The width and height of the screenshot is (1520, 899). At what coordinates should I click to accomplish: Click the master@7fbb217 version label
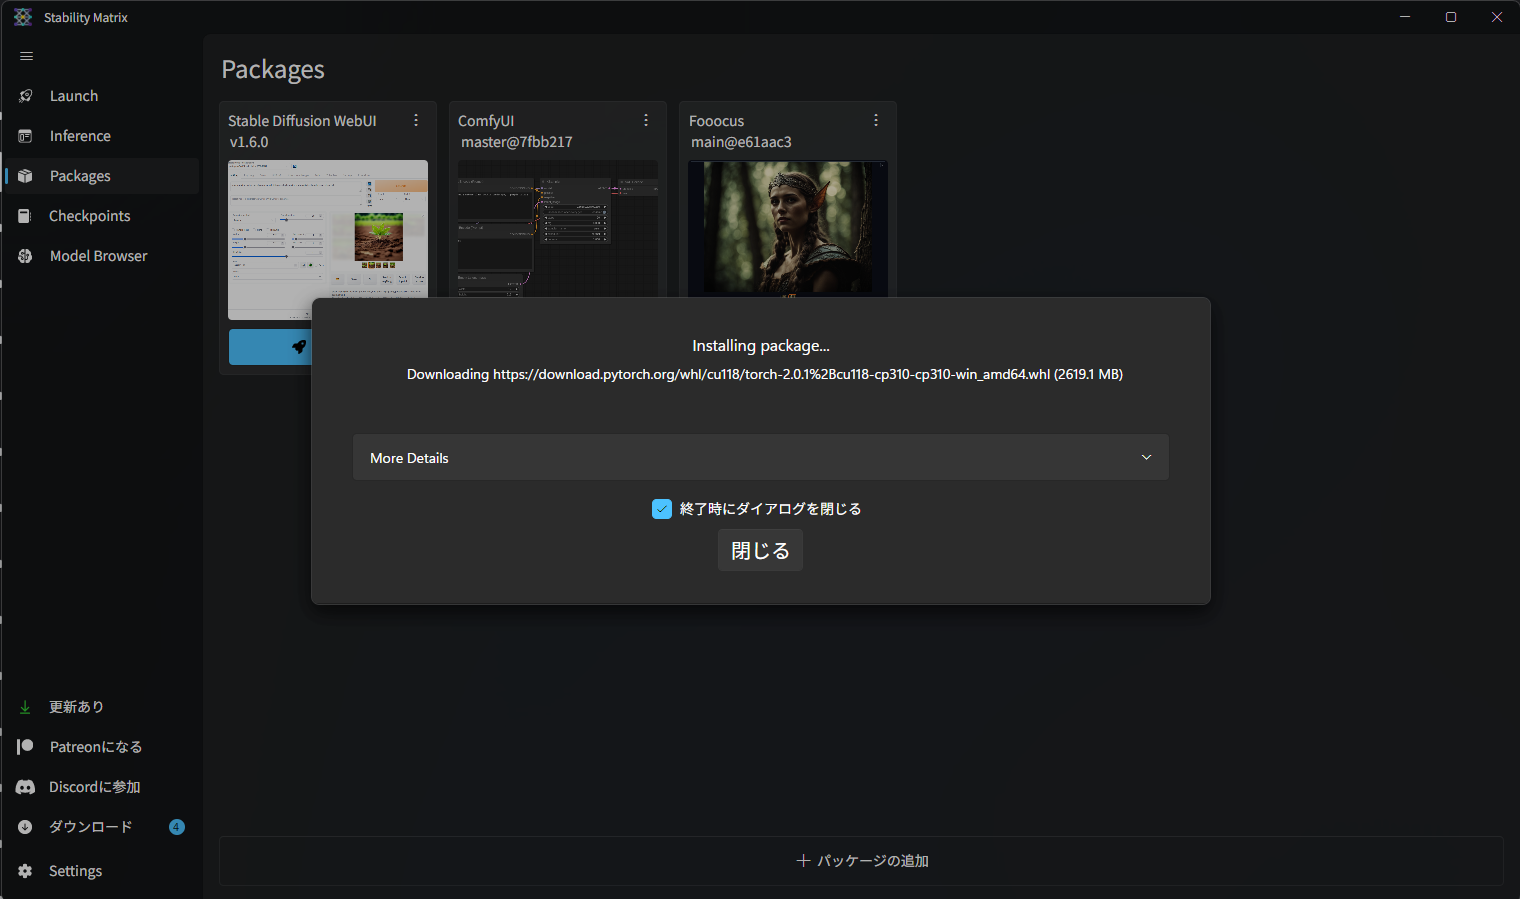[517, 142]
